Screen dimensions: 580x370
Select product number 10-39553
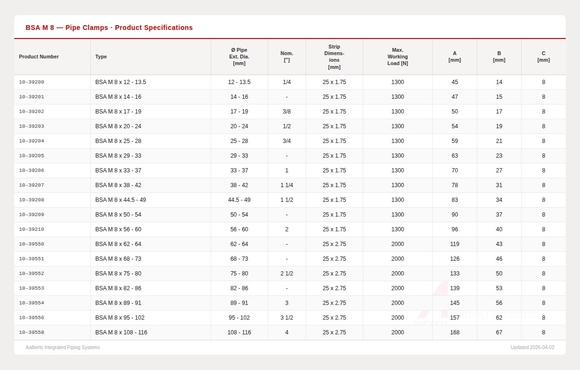click(31, 288)
